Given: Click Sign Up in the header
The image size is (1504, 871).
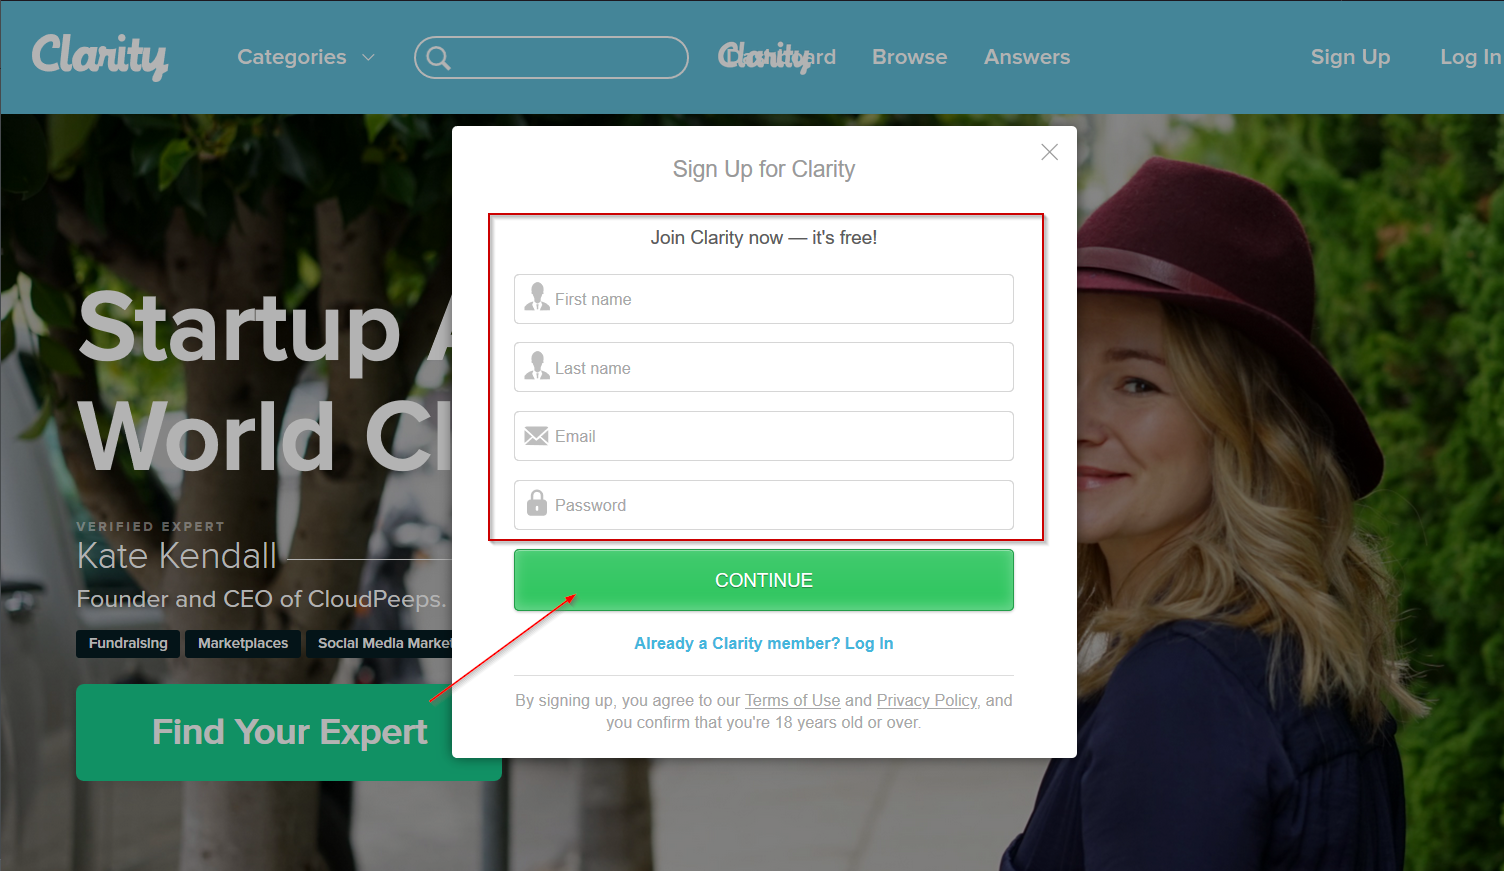Looking at the screenshot, I should (x=1350, y=57).
